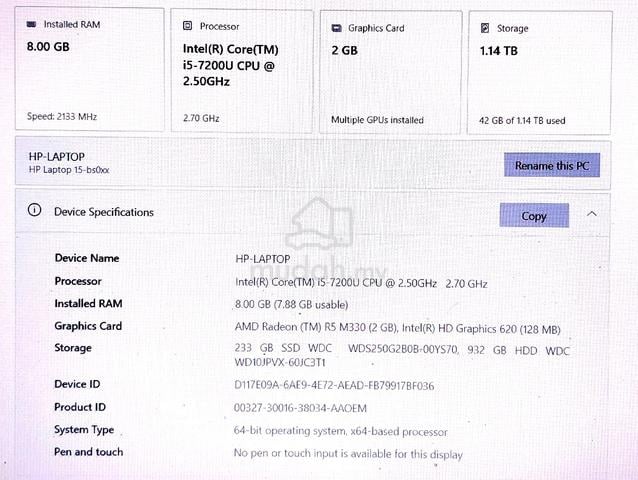638x480 pixels.
Task: Click the 1.14 TB storage value
Action: pos(499,51)
